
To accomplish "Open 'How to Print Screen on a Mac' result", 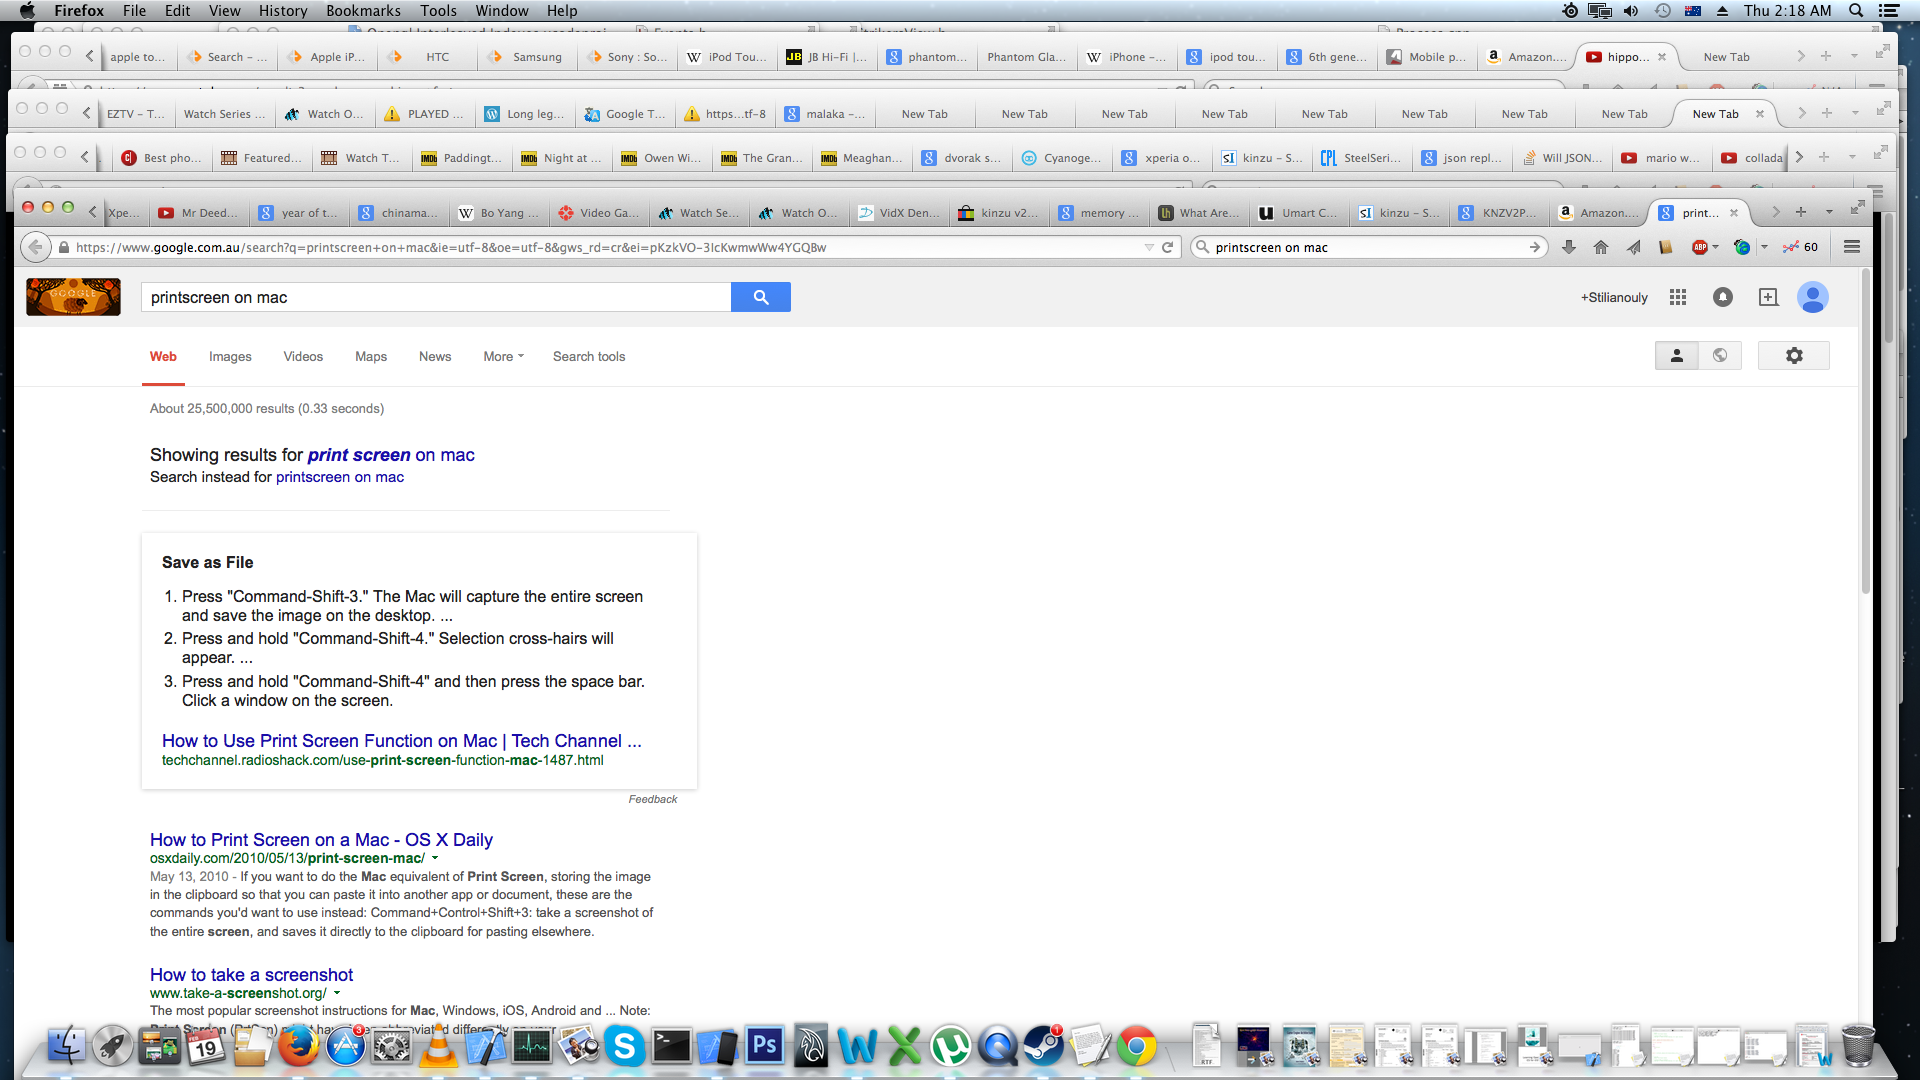I will 321,840.
